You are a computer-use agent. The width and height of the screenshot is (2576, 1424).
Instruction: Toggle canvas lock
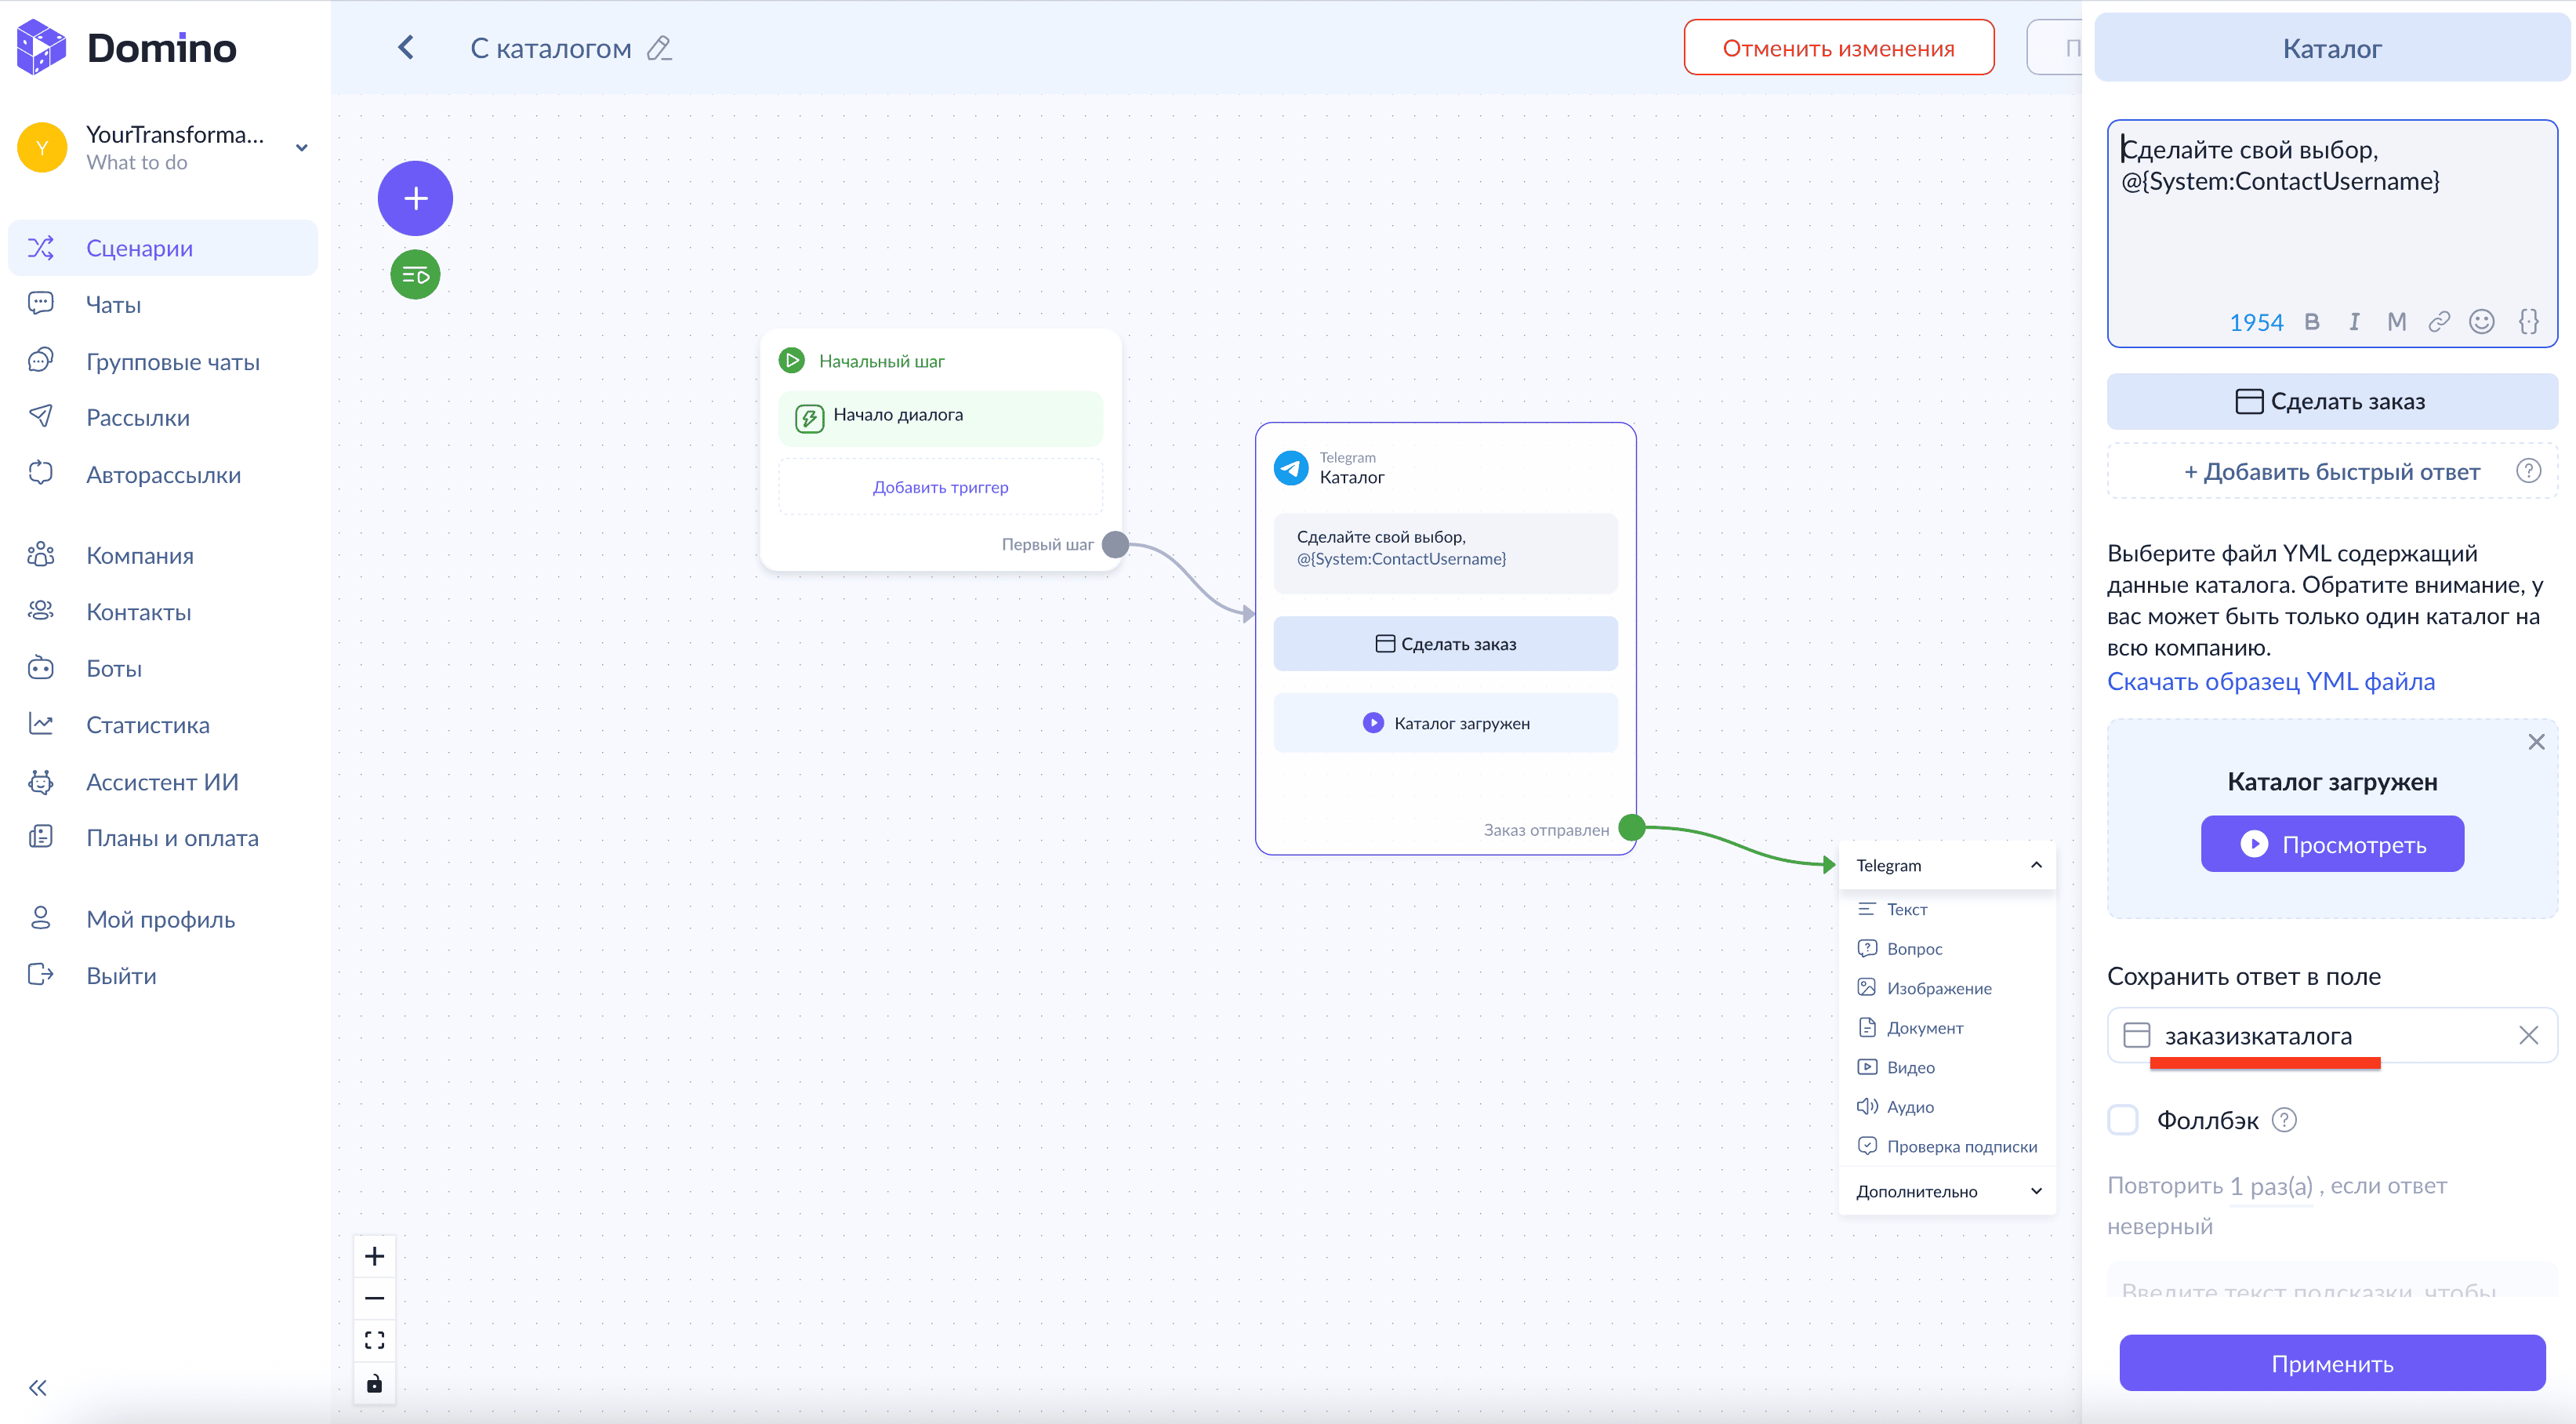click(374, 1383)
